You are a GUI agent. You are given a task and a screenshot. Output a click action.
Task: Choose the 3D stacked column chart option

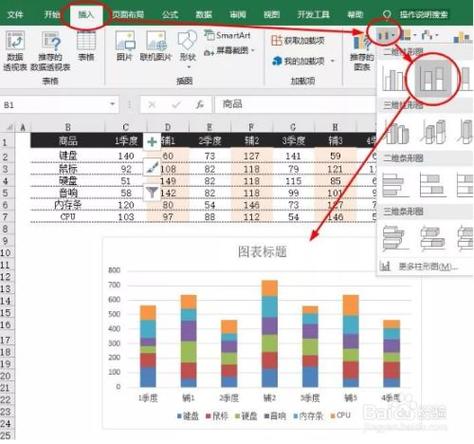pos(433,131)
